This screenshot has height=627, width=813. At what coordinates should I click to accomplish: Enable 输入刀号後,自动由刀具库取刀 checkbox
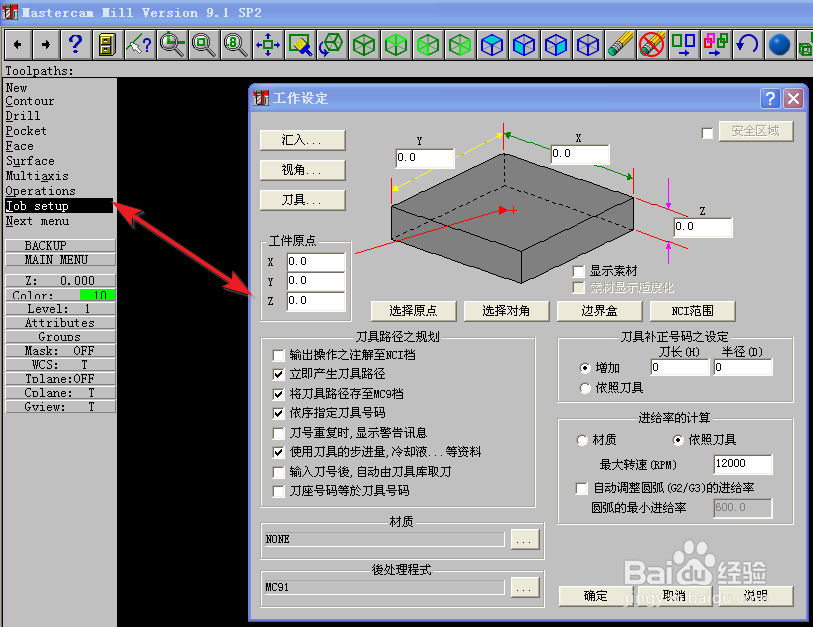278,472
